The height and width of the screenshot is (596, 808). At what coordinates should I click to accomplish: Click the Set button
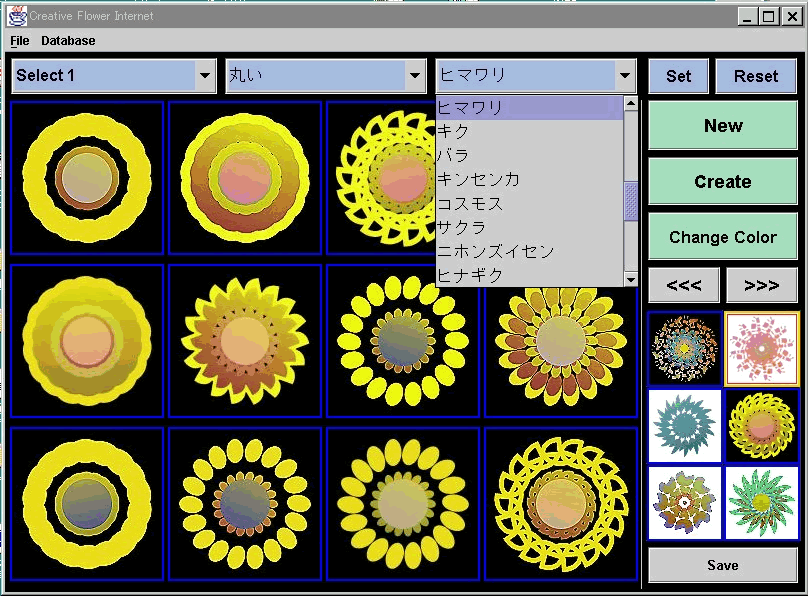click(678, 76)
